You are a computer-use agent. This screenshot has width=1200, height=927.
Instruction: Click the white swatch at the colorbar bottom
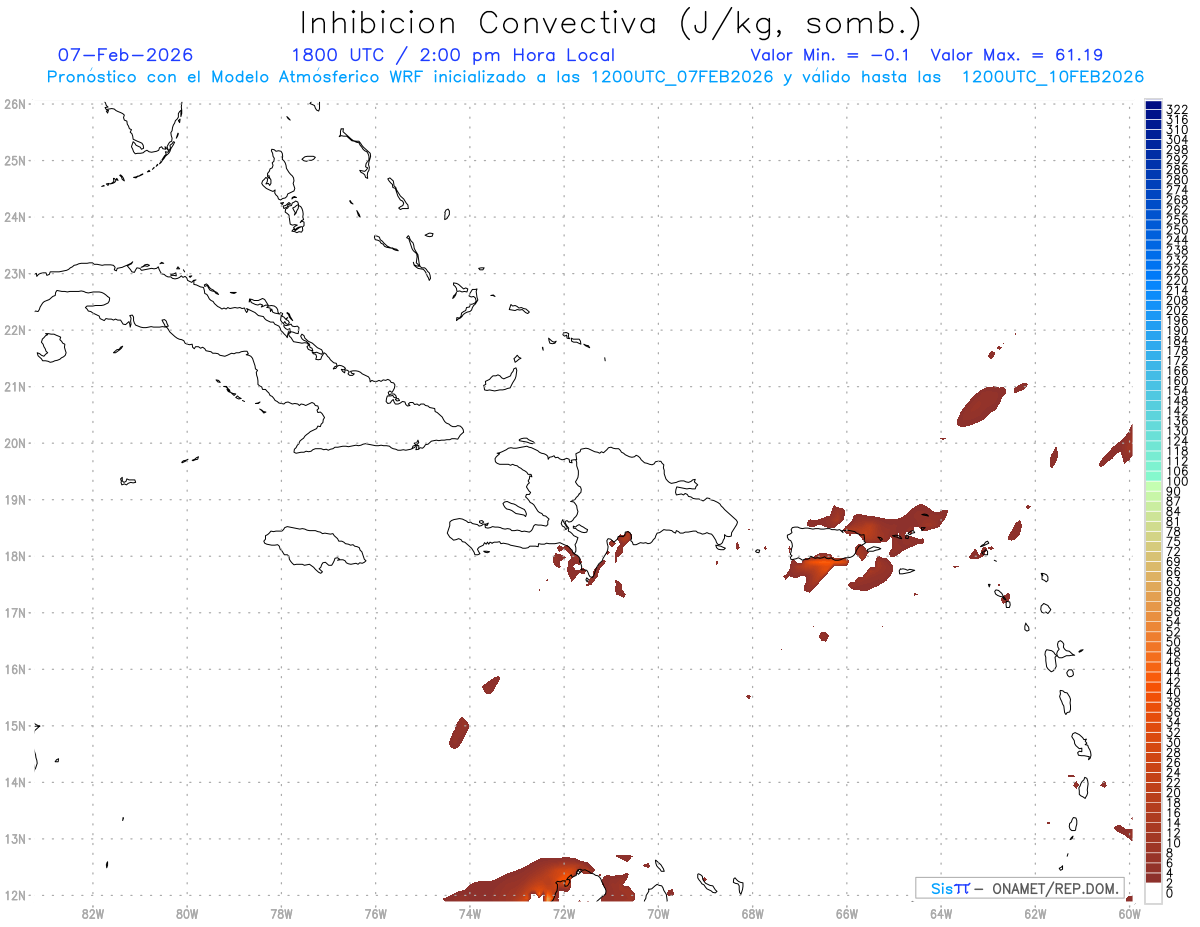(1153, 891)
